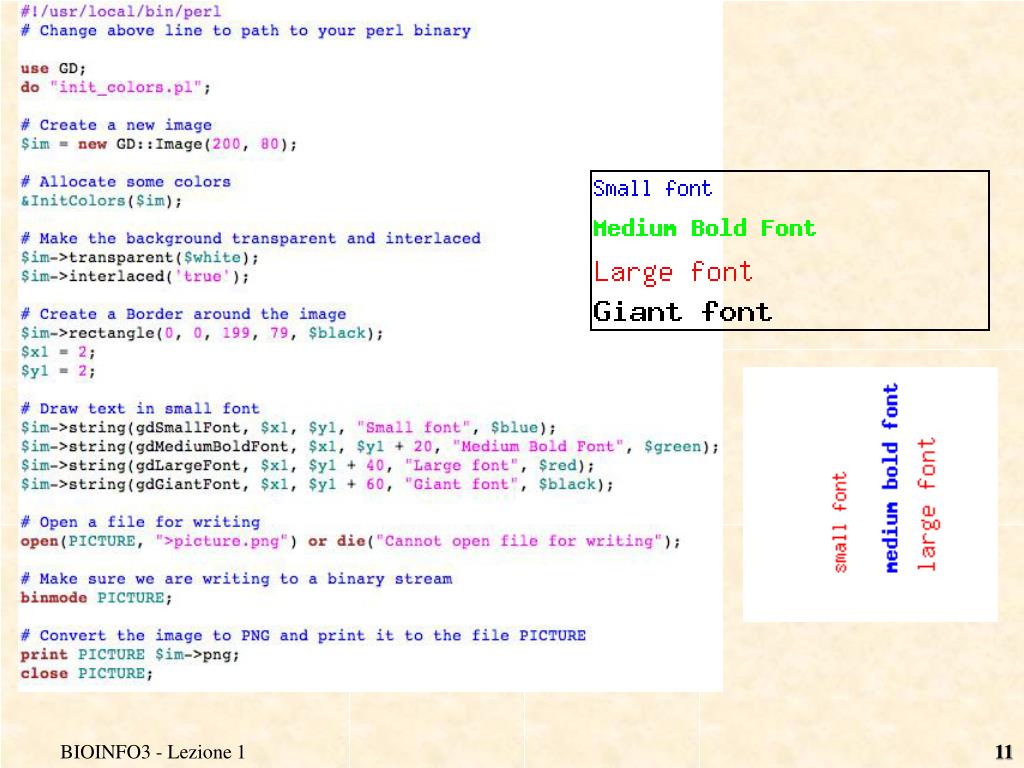
Task: Click the gdSmallFont string call line
Action: (x=289, y=428)
